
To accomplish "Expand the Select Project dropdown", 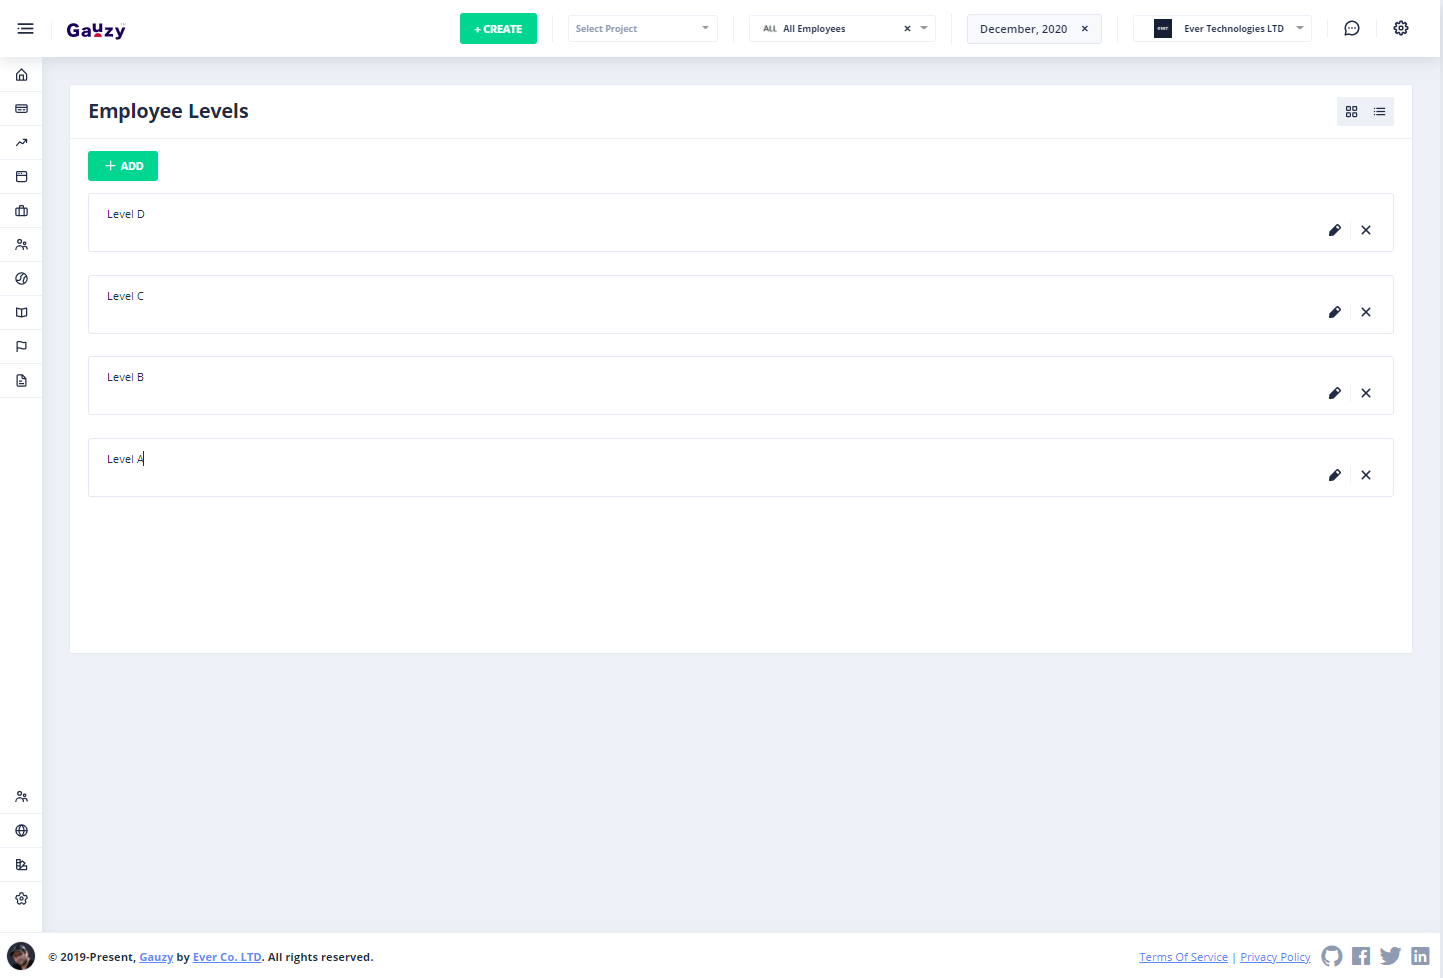I will (x=642, y=29).
